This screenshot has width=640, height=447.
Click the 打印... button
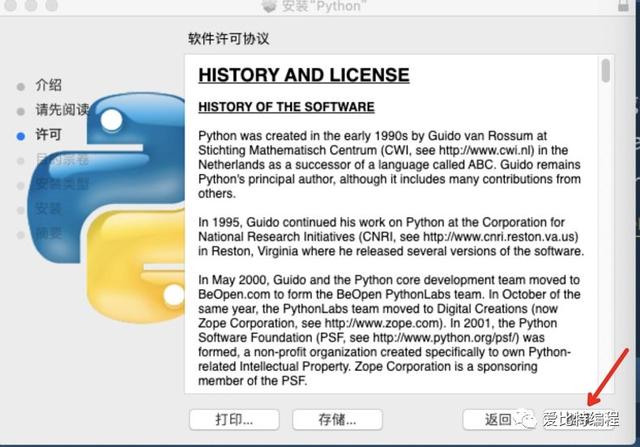click(234, 419)
